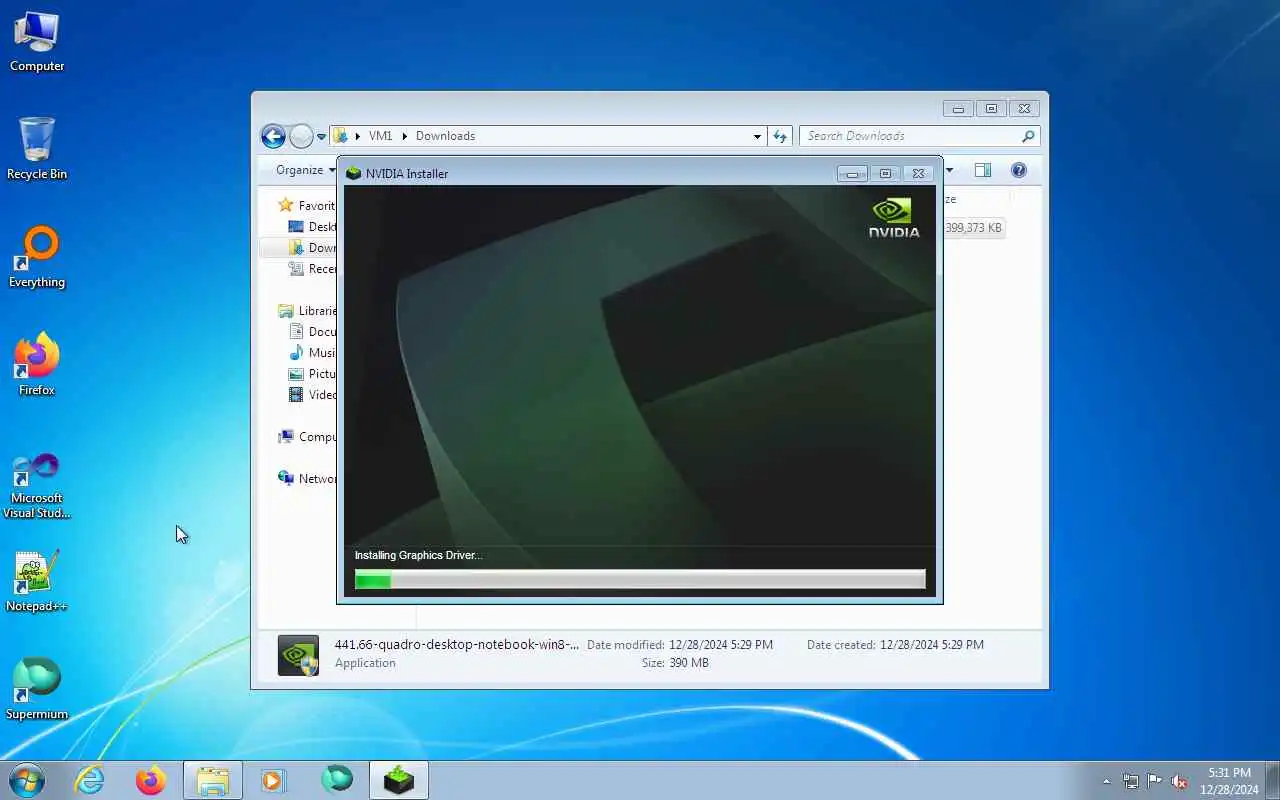This screenshot has width=1280, height=800.
Task: Click the muted volume tray icon
Action: click(1179, 781)
